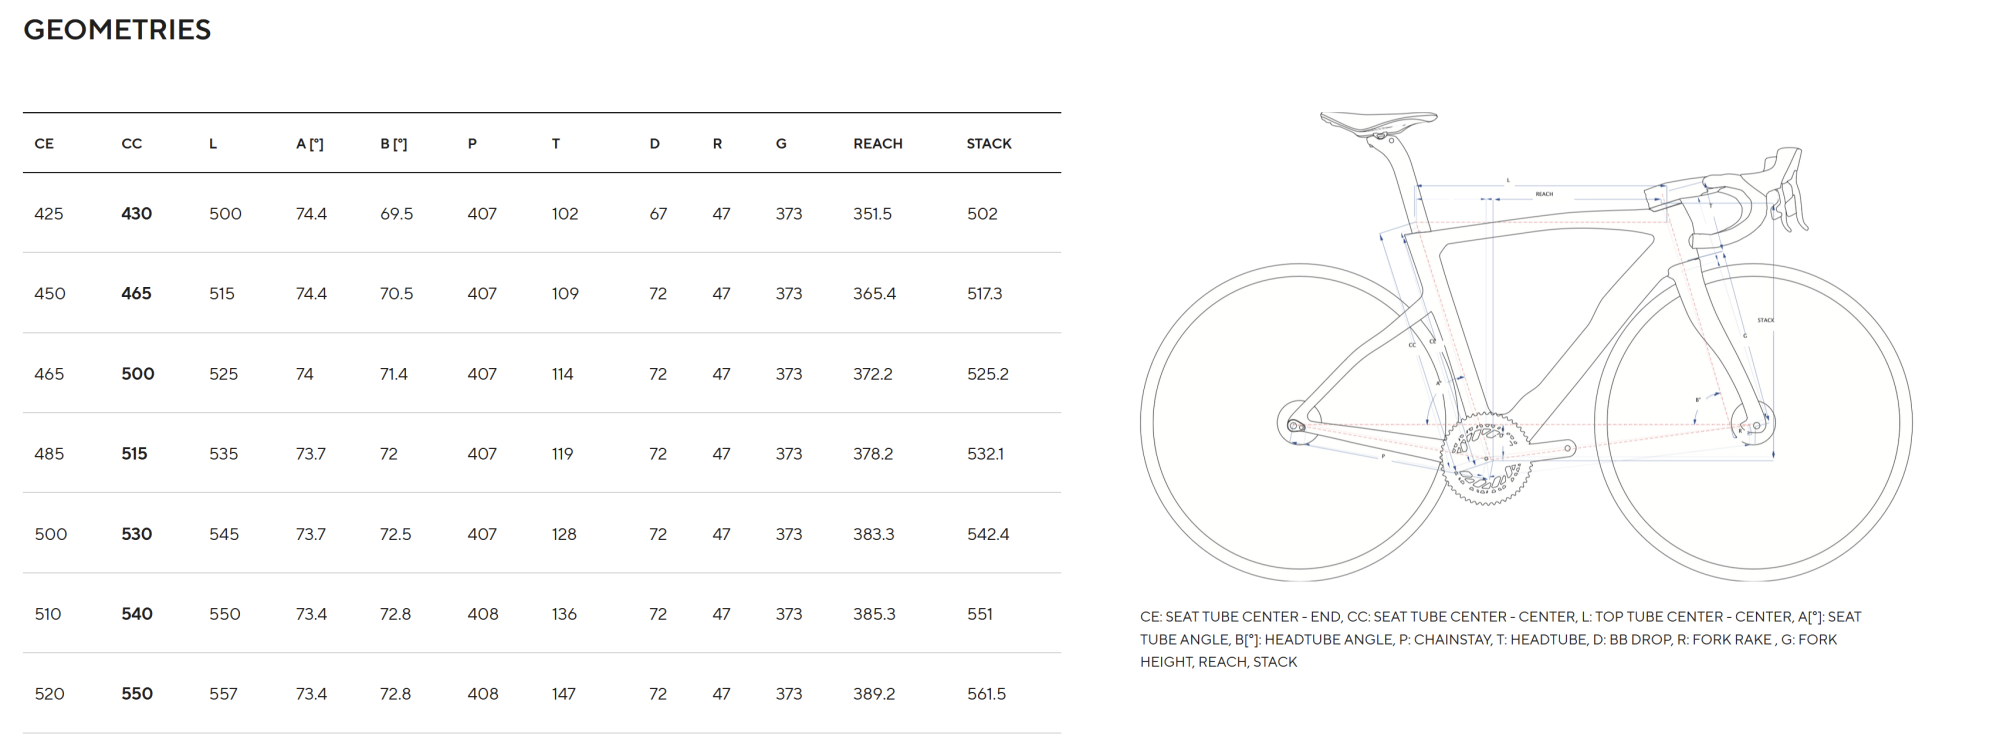Select the 69.5 headtube angle cell
The image size is (2000, 736).
397,214
